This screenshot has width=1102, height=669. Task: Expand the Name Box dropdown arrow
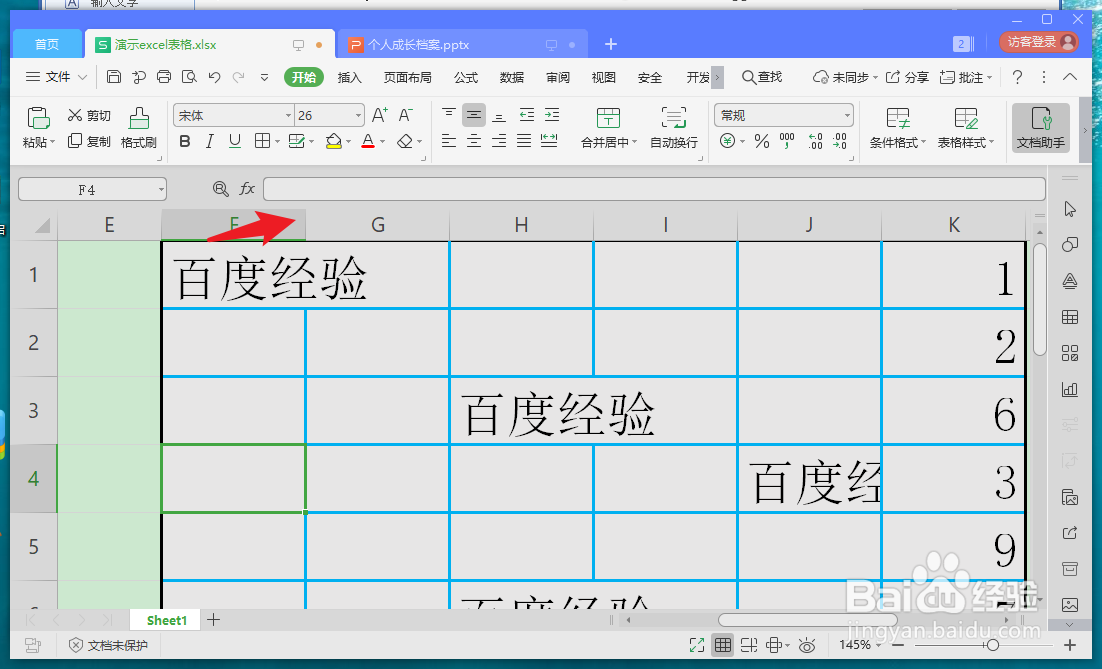161,189
